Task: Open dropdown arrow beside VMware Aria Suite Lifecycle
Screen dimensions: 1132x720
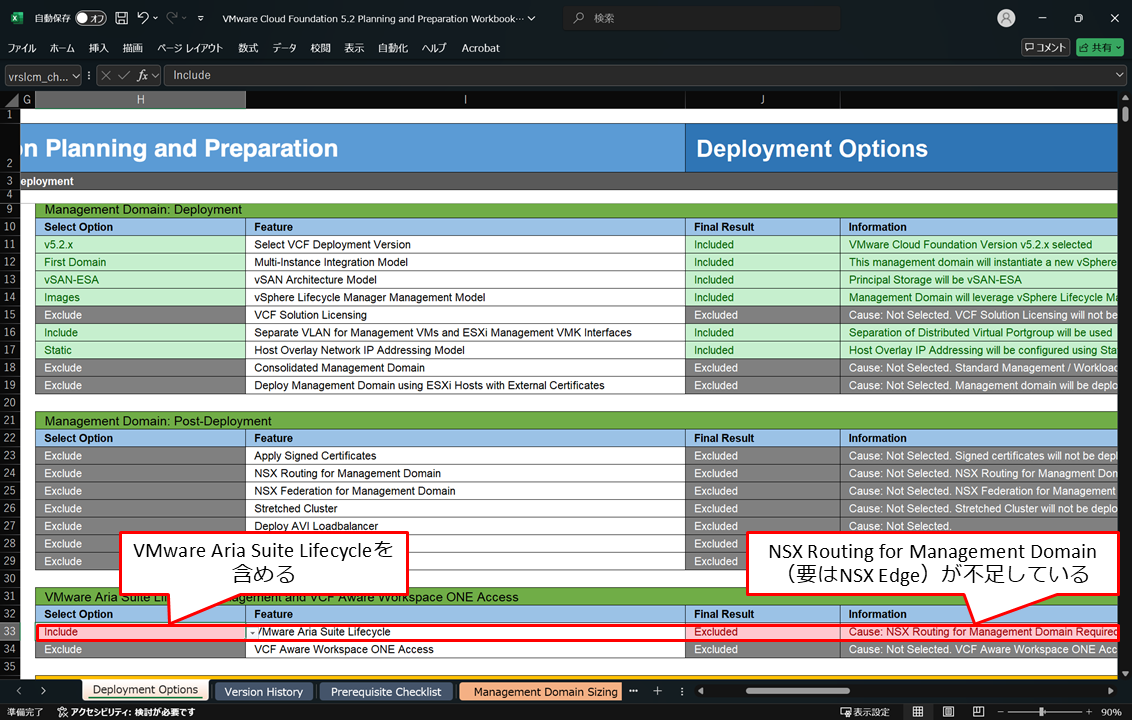Action: pyautogui.click(x=252, y=633)
